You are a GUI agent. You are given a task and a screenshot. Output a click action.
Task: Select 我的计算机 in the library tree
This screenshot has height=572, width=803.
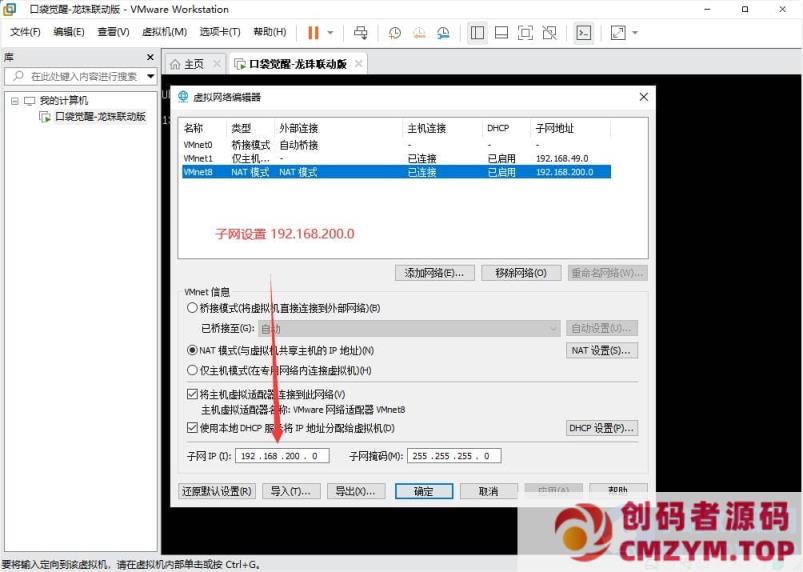[x=64, y=100]
